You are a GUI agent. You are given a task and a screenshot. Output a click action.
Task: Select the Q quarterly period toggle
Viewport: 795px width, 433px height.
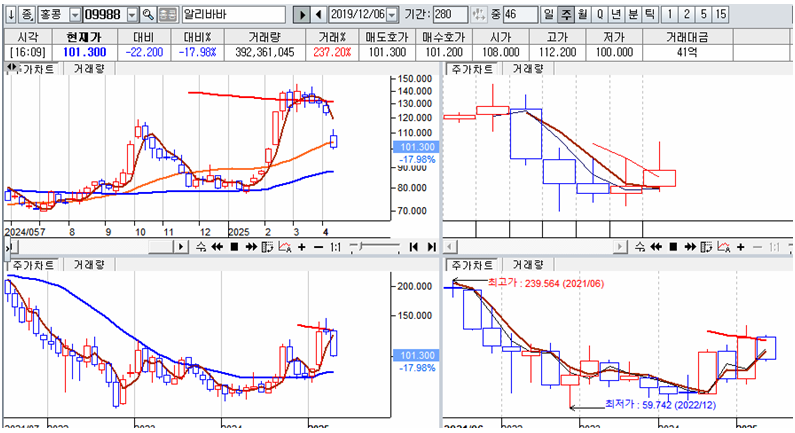point(599,15)
